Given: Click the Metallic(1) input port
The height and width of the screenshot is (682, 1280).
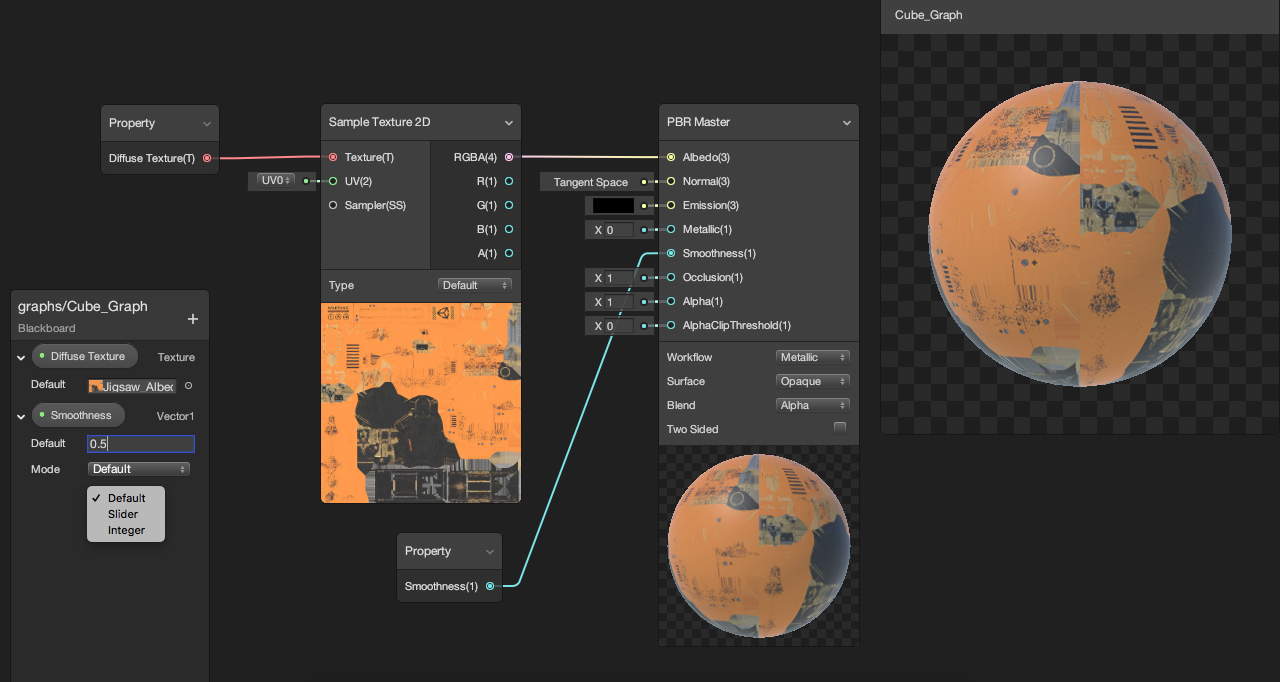Looking at the screenshot, I should pos(671,229).
